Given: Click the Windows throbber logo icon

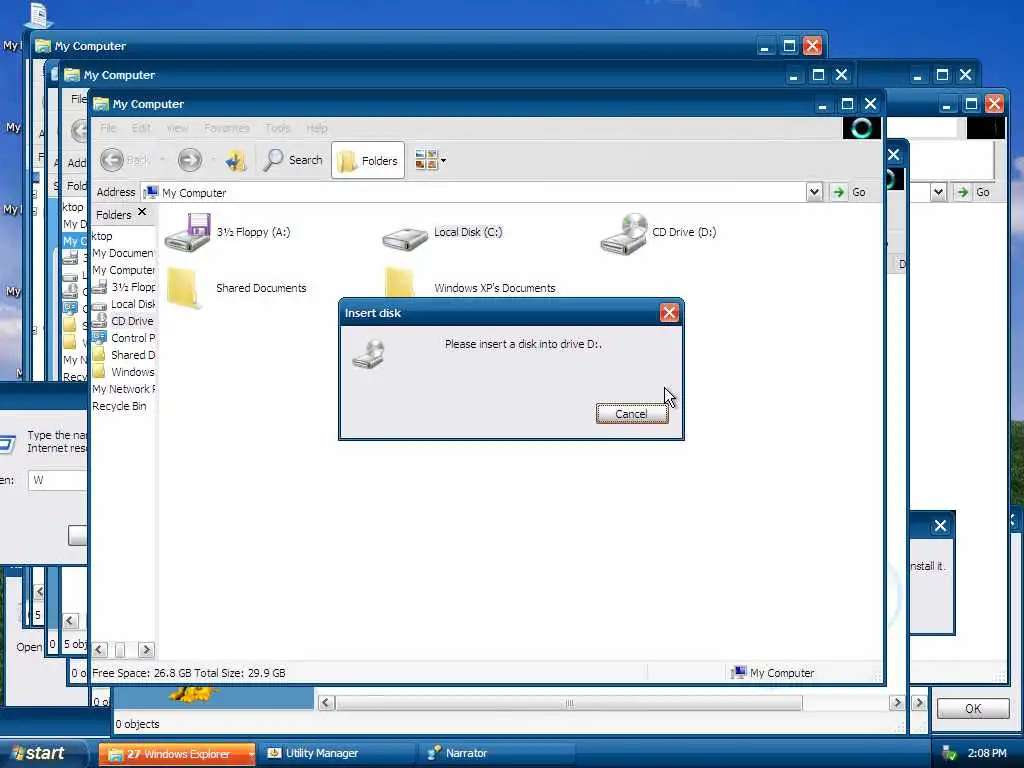Looking at the screenshot, I should click(861, 128).
